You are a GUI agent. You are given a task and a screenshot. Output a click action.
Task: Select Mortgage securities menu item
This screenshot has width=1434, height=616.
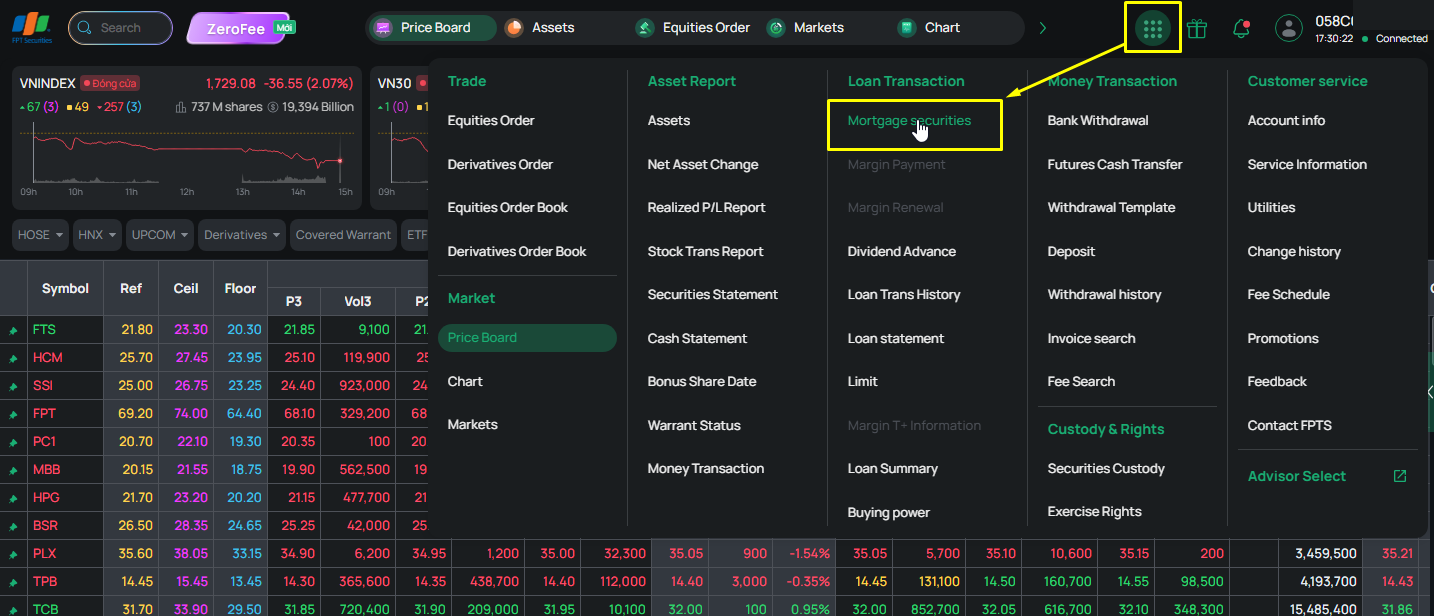(909, 120)
